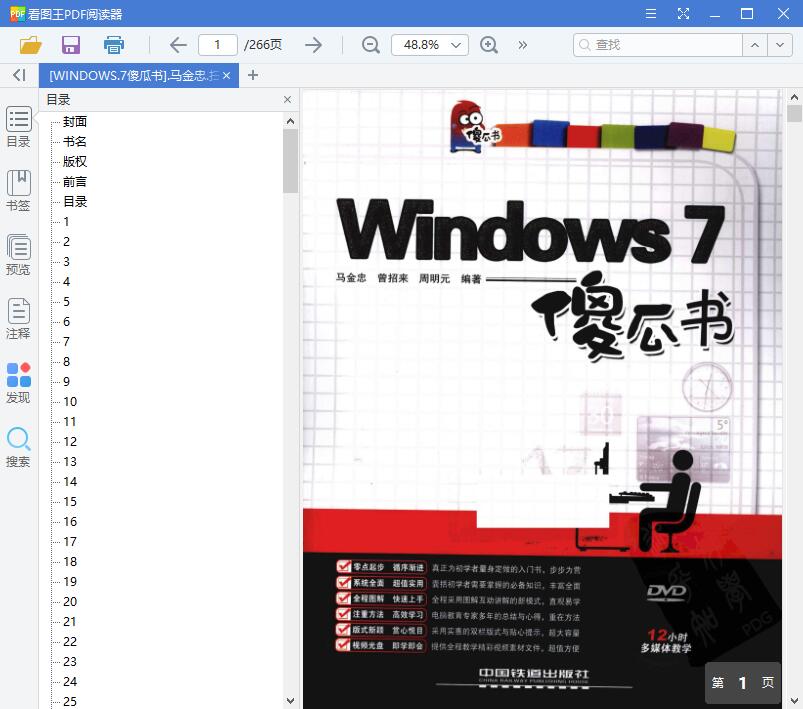Click document scrollbar down arrow
Screen dimensions: 803x709
tap(794, 700)
